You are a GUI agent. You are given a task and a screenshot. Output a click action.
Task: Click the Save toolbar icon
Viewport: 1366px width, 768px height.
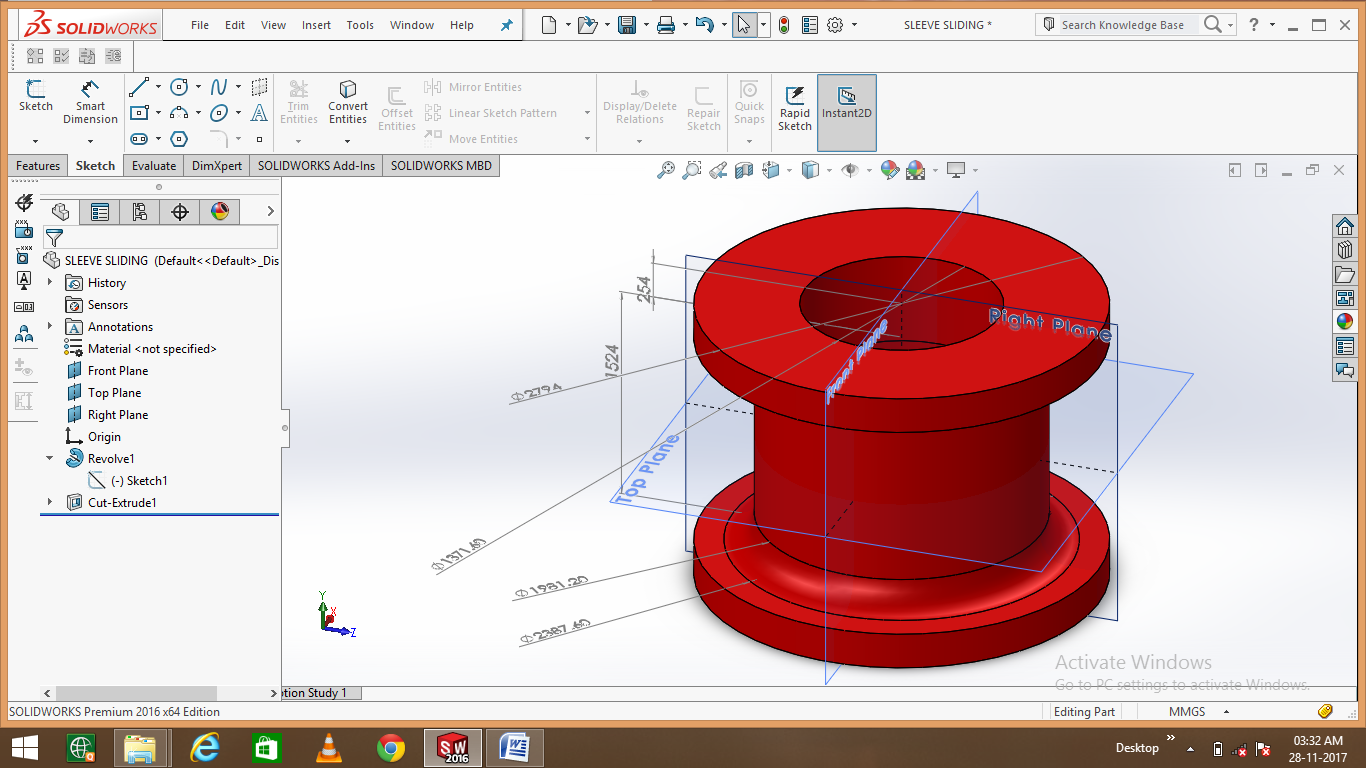pyautogui.click(x=627, y=25)
